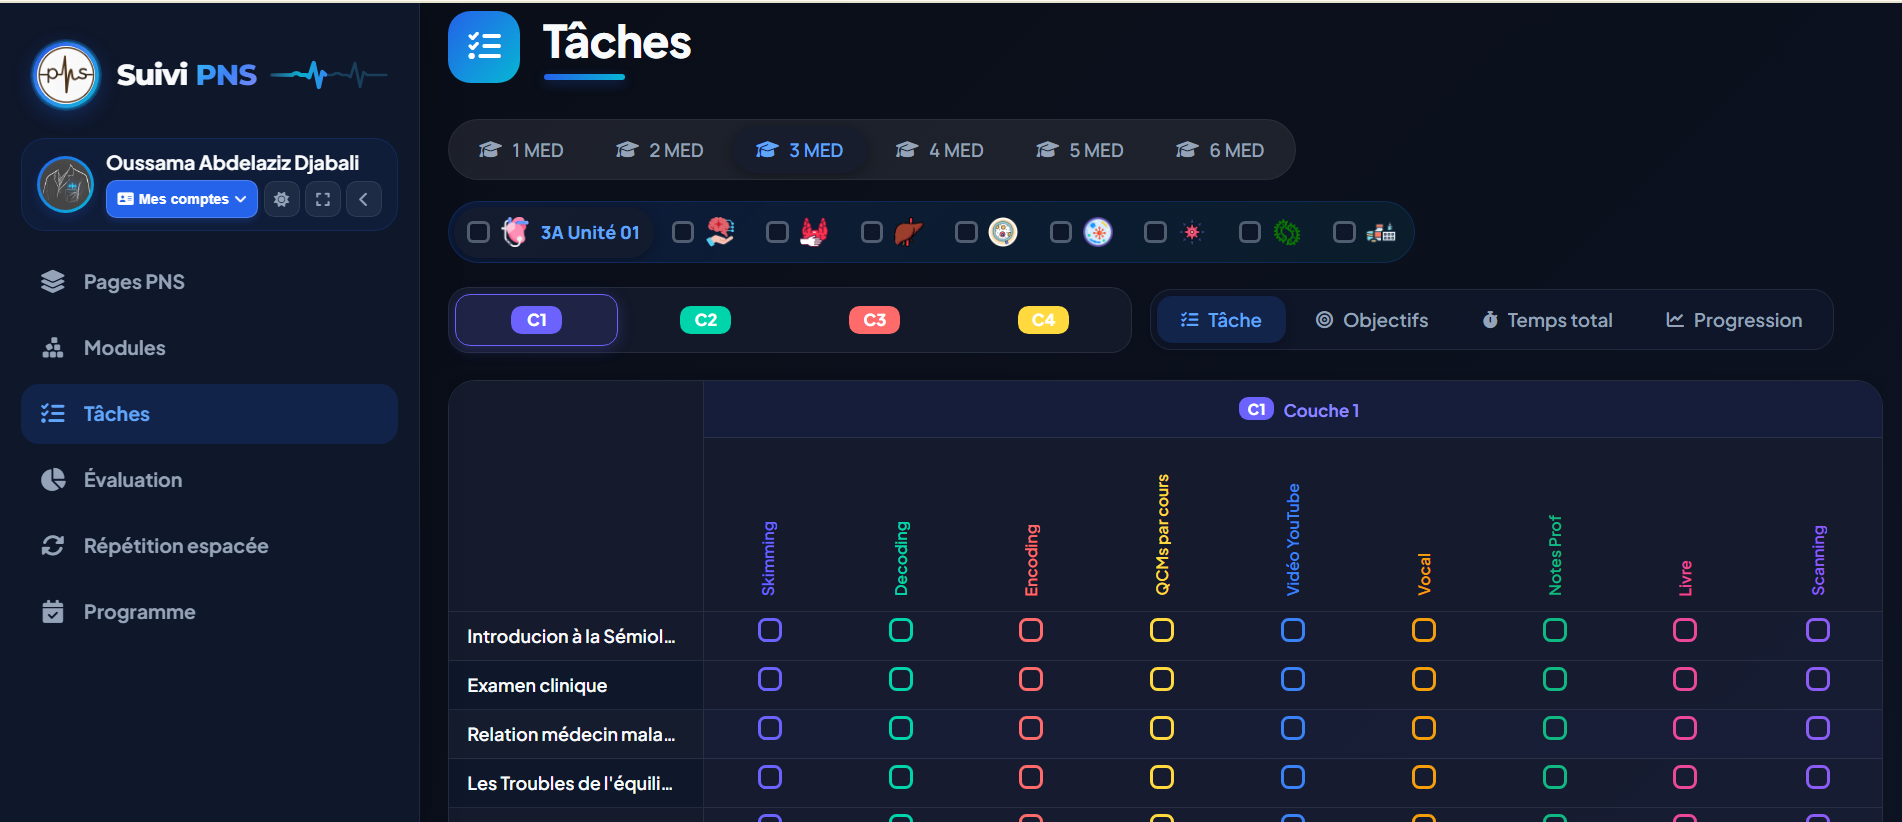Select the thyroid unit icon

tap(814, 232)
